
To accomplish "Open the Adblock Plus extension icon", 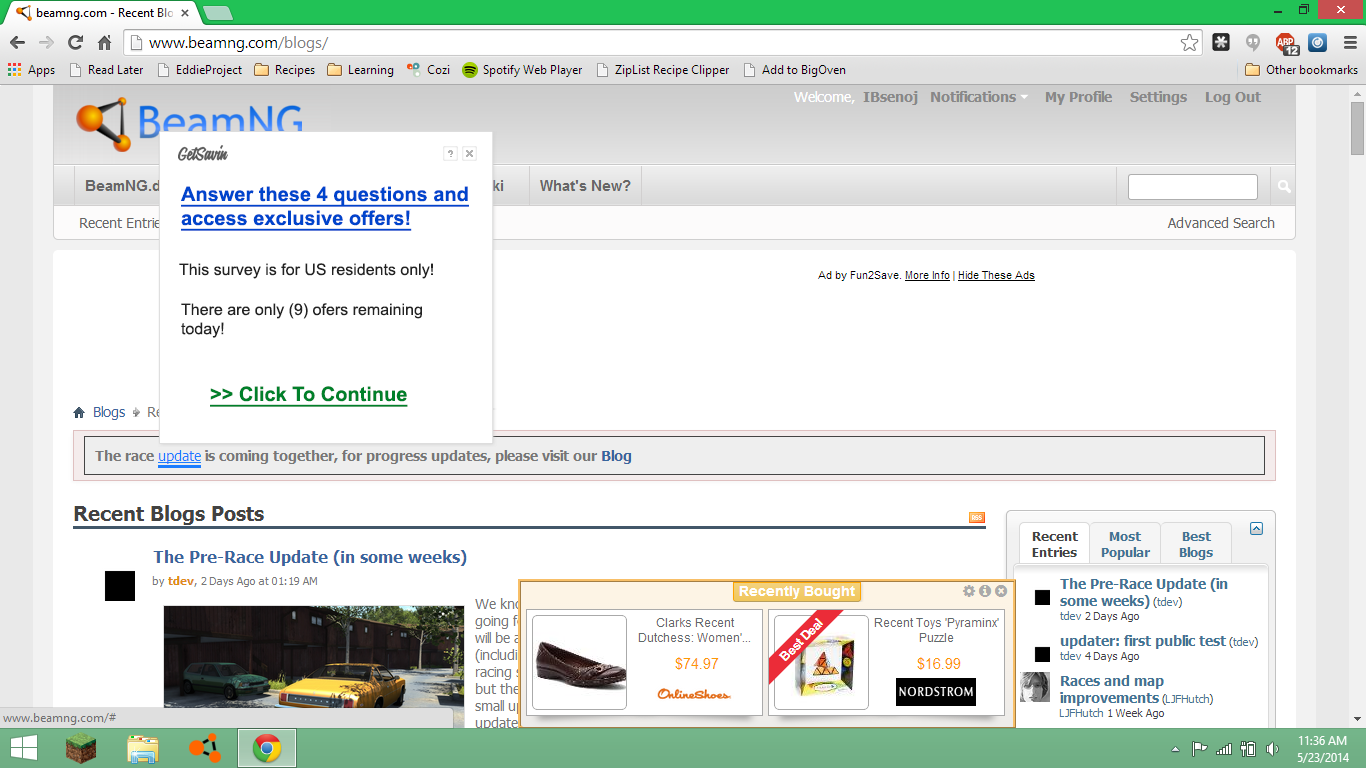I will pyautogui.click(x=1286, y=43).
